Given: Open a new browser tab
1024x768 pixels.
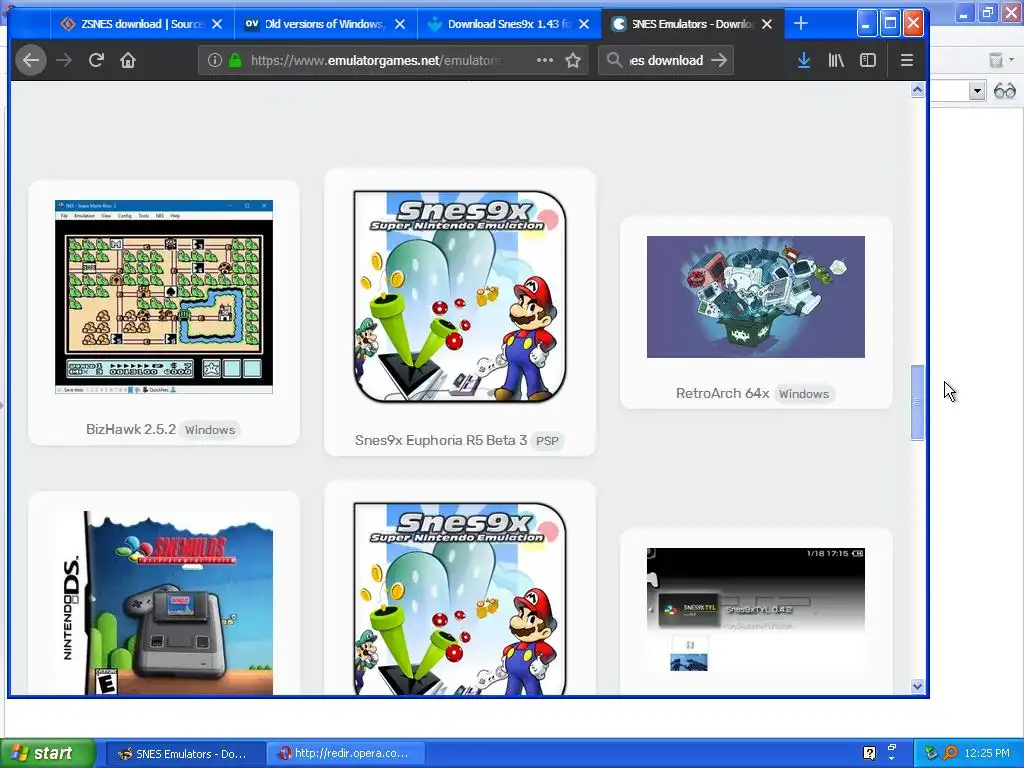Looking at the screenshot, I should click(x=801, y=24).
